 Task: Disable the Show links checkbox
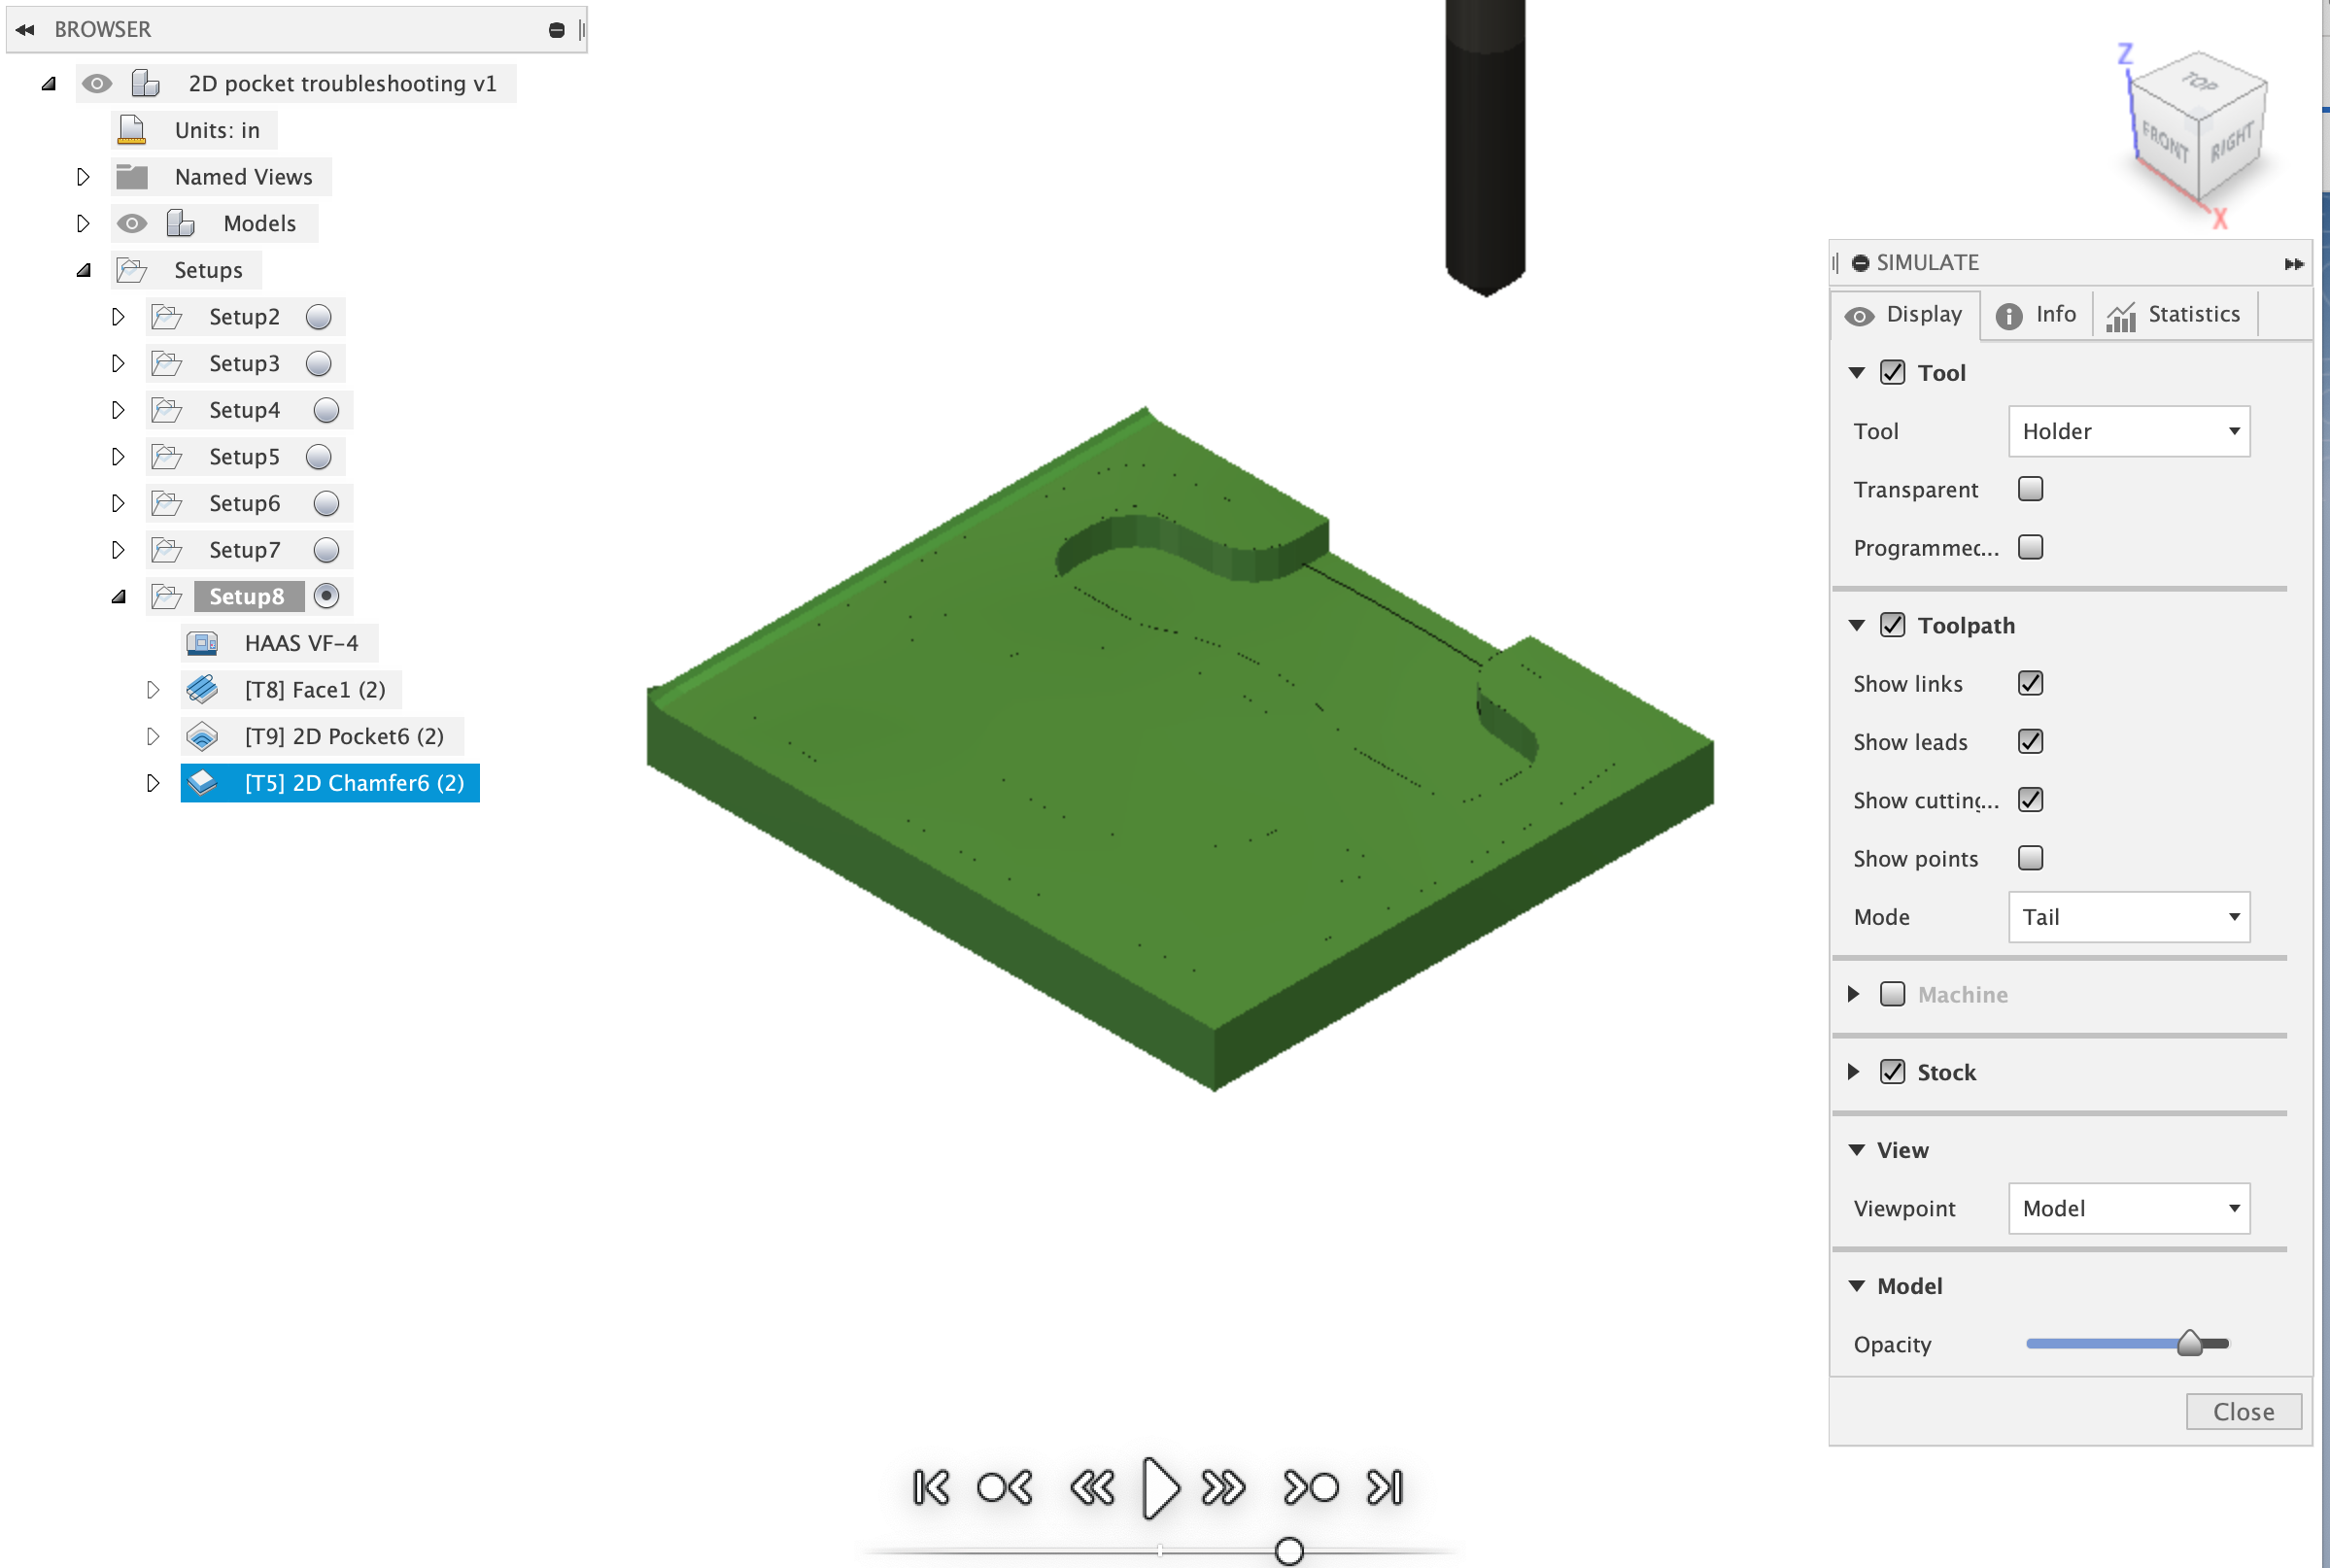[x=2030, y=683]
